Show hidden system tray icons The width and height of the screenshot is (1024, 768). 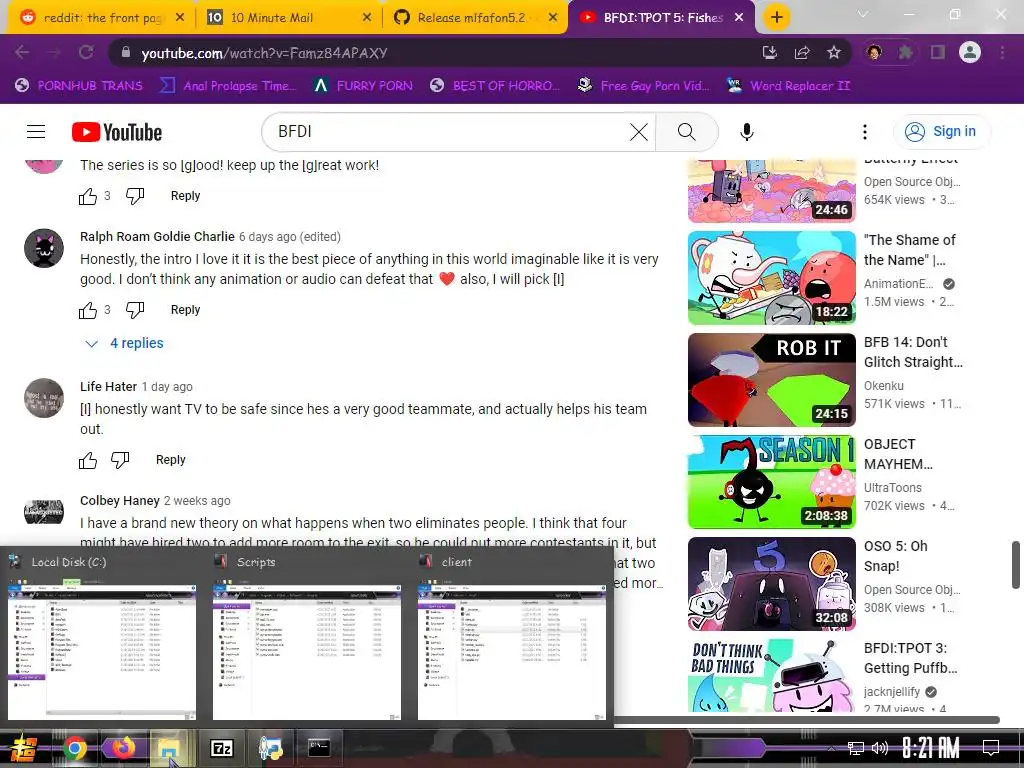831,748
